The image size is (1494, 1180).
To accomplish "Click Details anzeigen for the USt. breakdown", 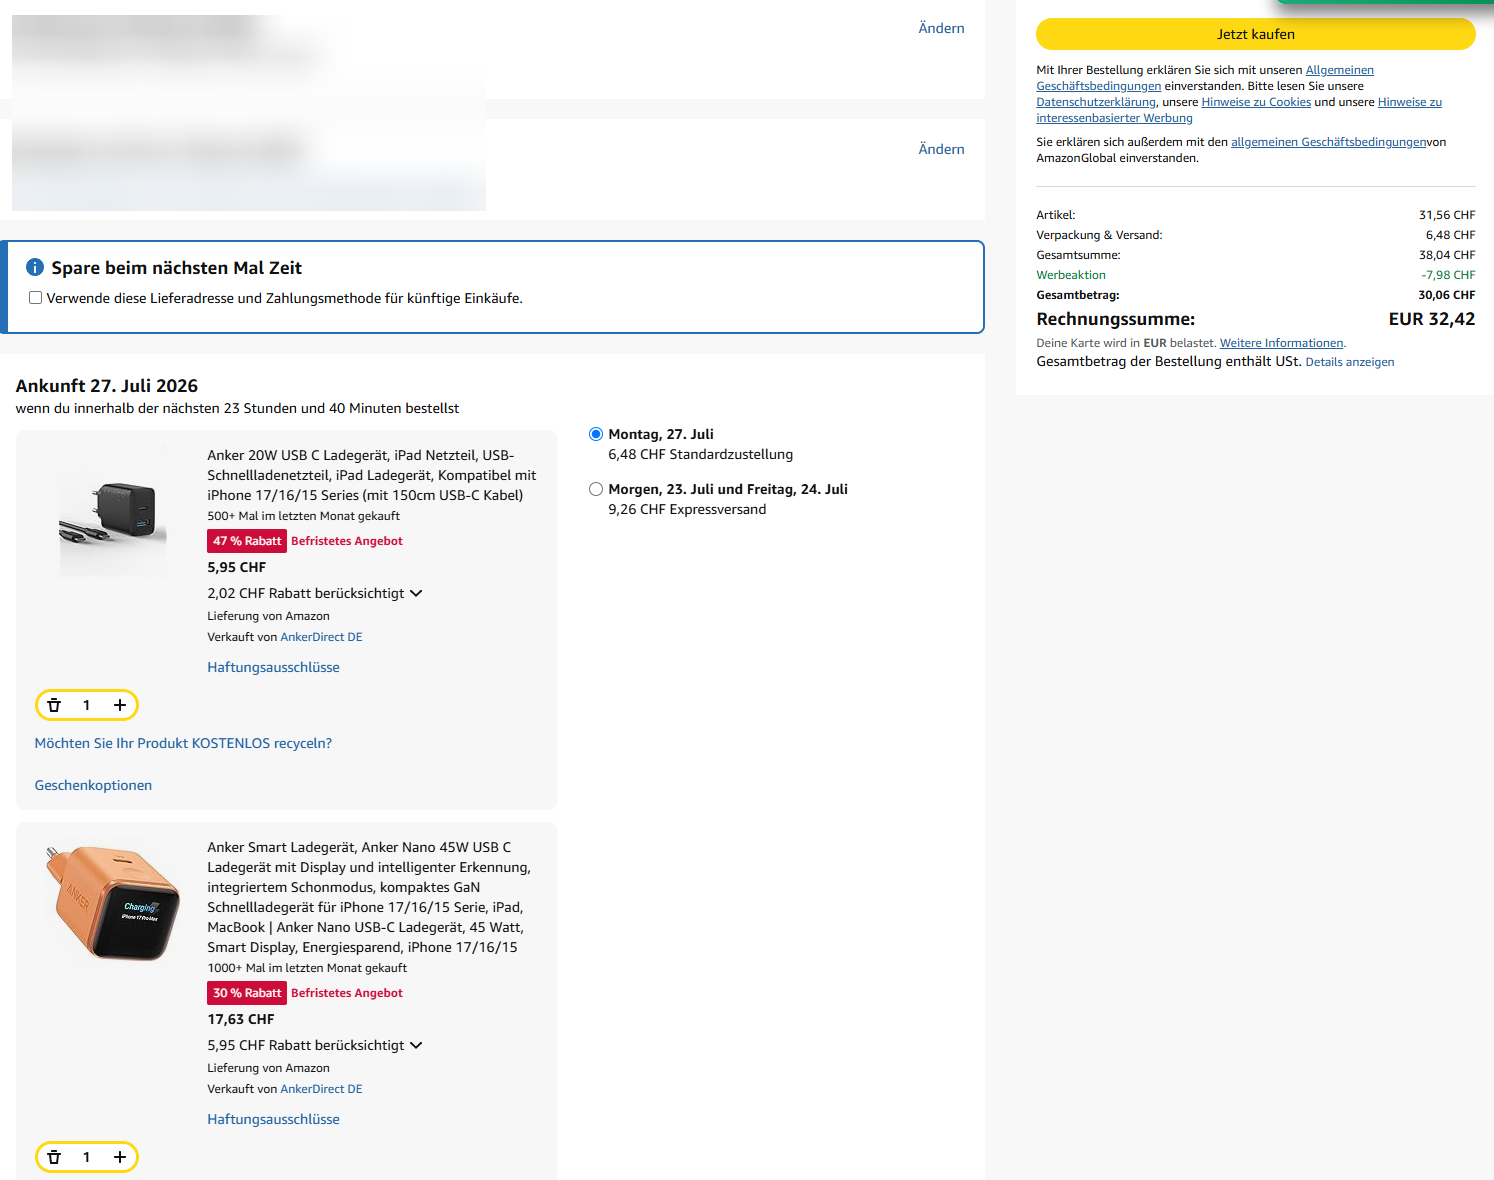I will (1349, 362).
